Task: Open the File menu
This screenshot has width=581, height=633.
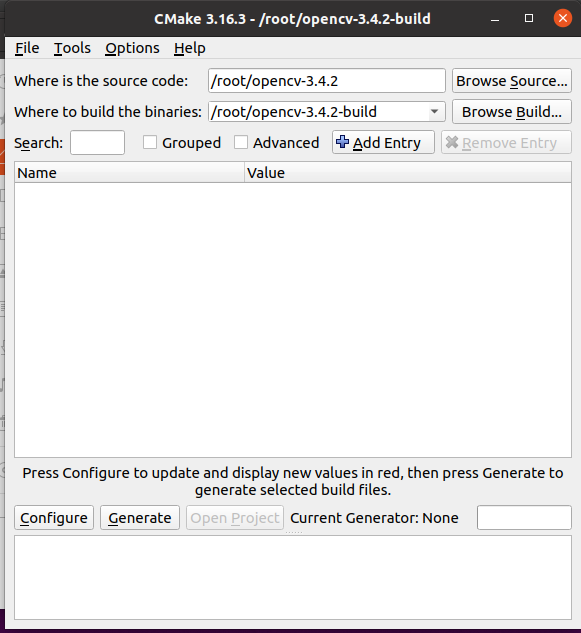Action: (27, 48)
